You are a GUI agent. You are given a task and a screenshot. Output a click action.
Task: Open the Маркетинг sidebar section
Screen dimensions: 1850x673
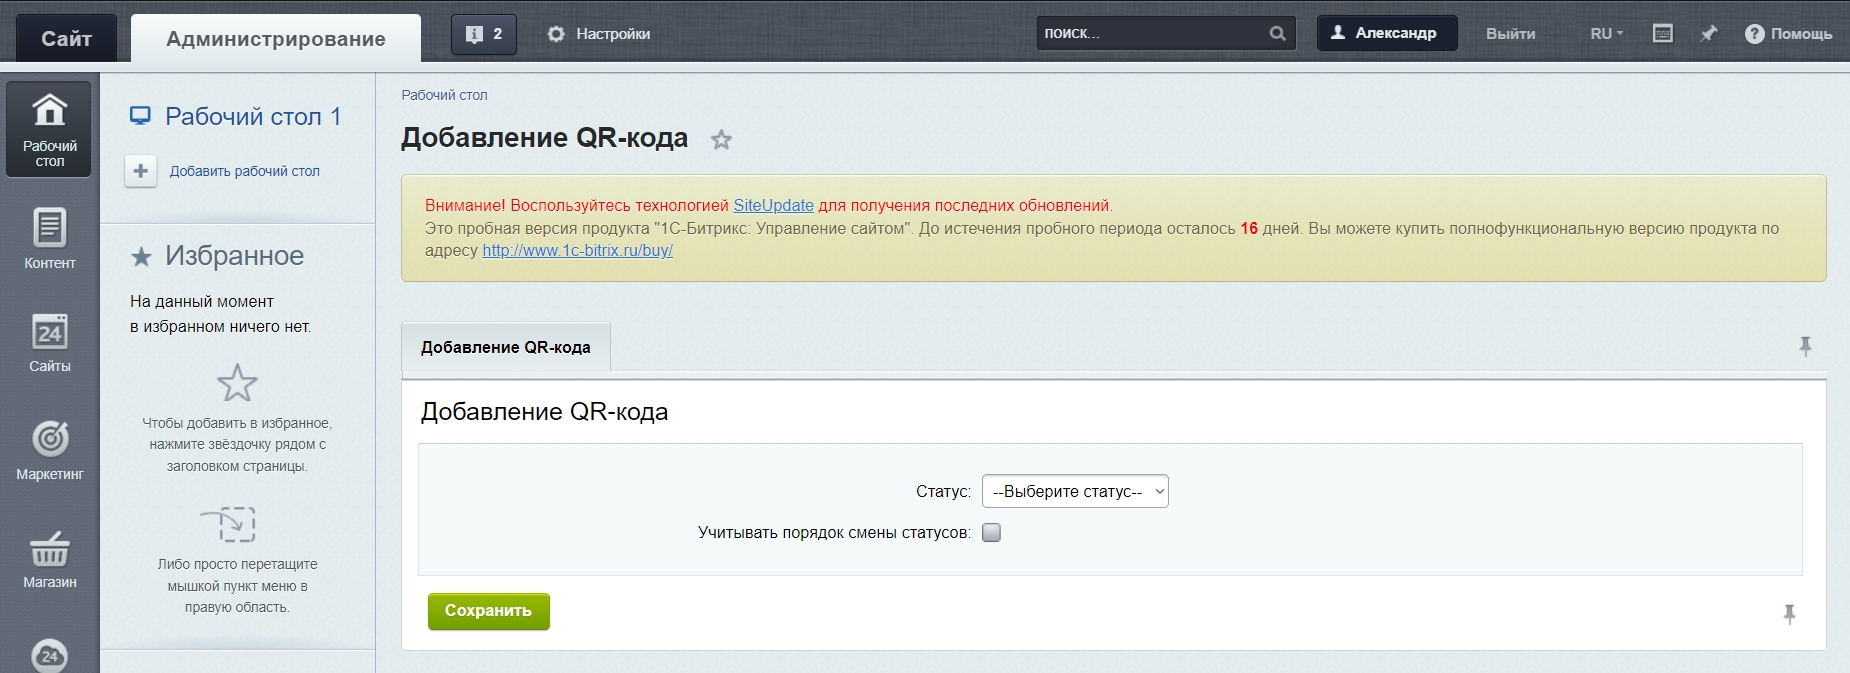49,450
